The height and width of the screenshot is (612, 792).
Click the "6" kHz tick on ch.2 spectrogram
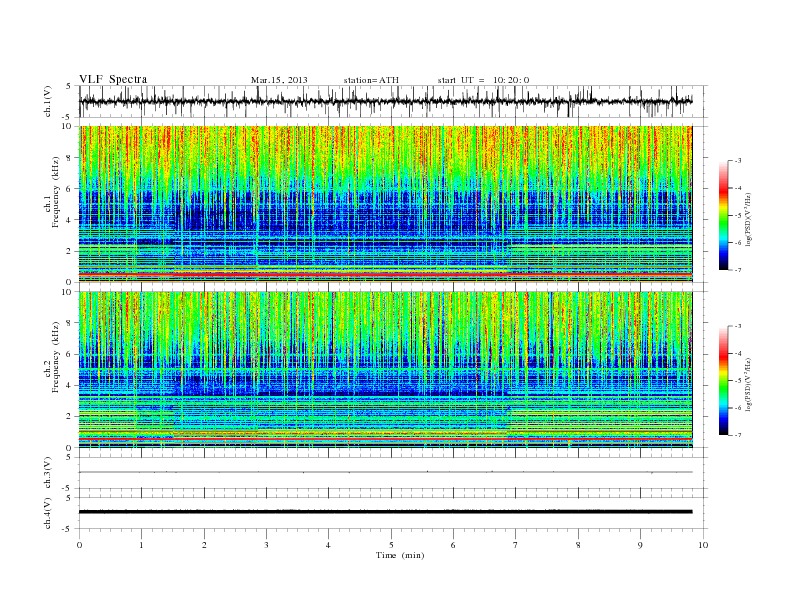69,354
